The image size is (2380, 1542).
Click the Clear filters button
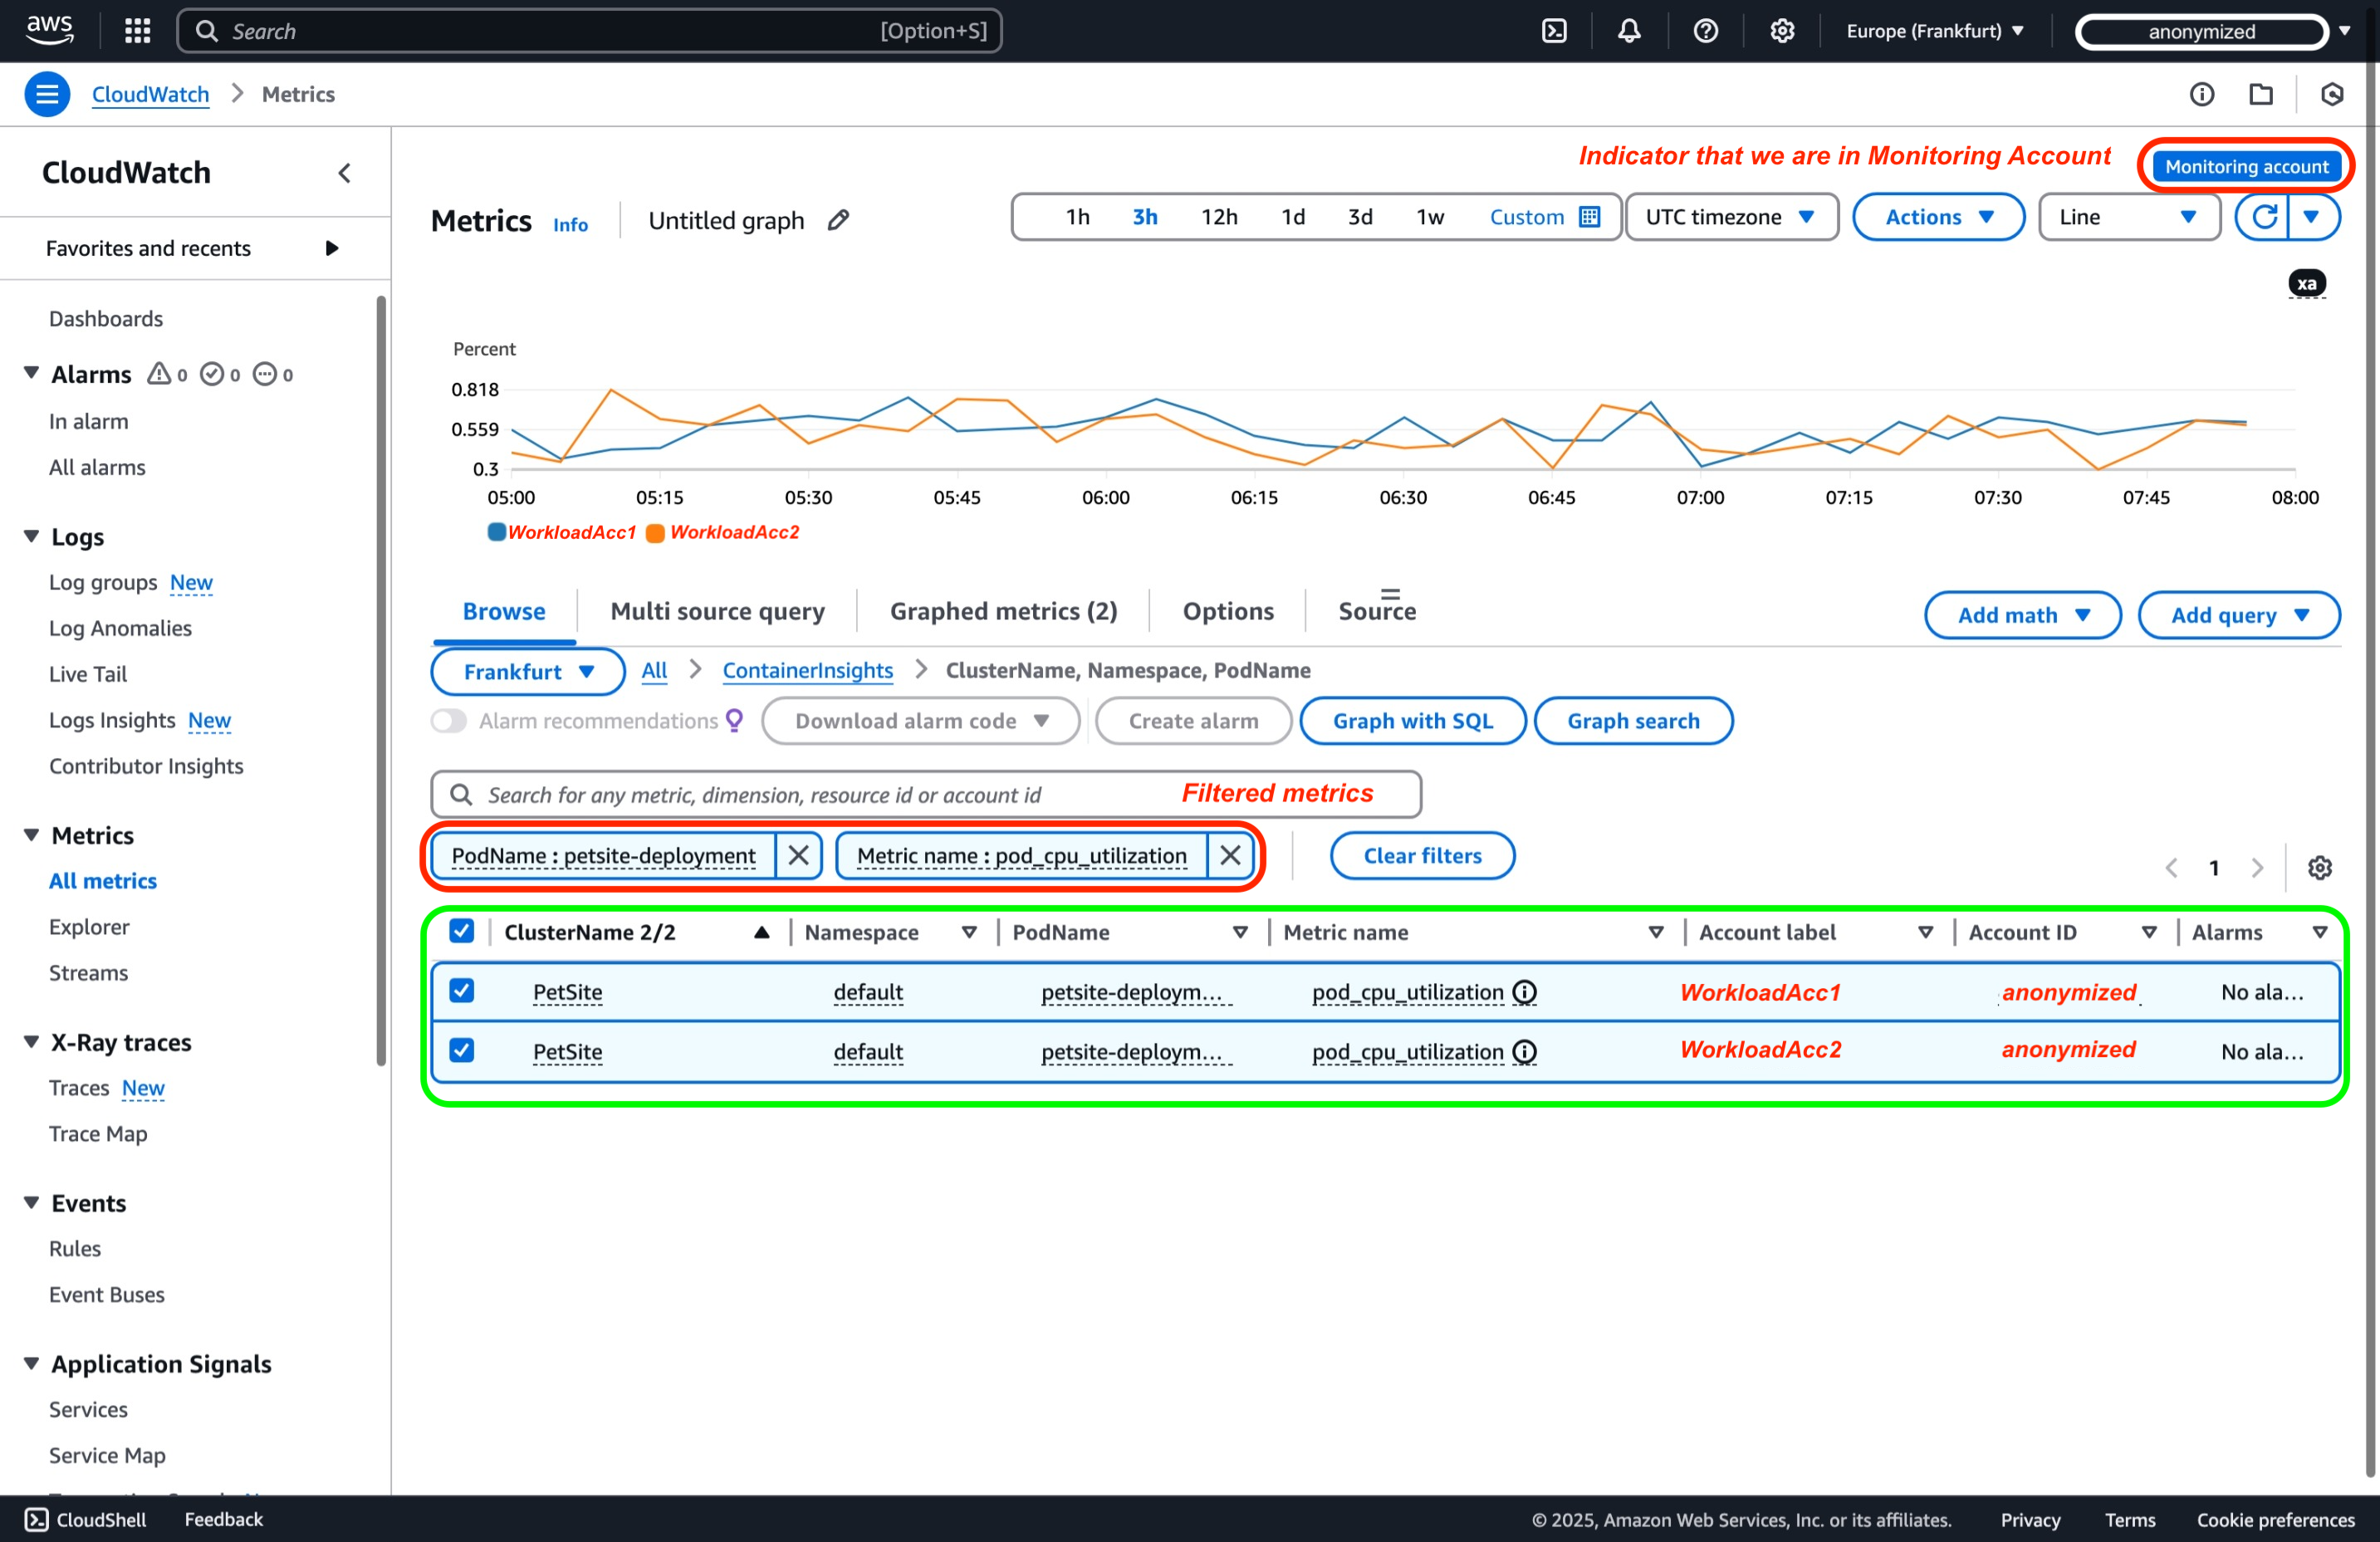coord(1422,855)
